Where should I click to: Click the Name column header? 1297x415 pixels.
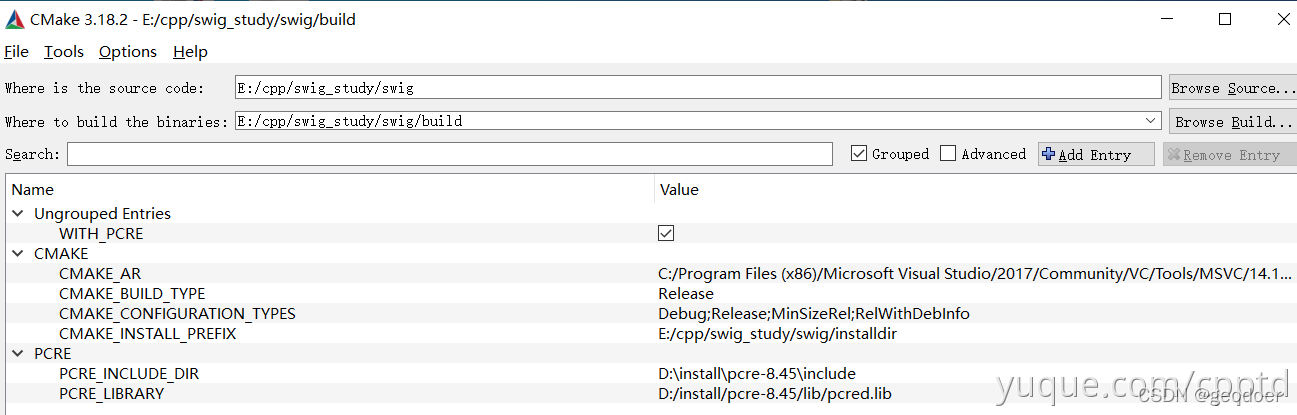(330, 189)
